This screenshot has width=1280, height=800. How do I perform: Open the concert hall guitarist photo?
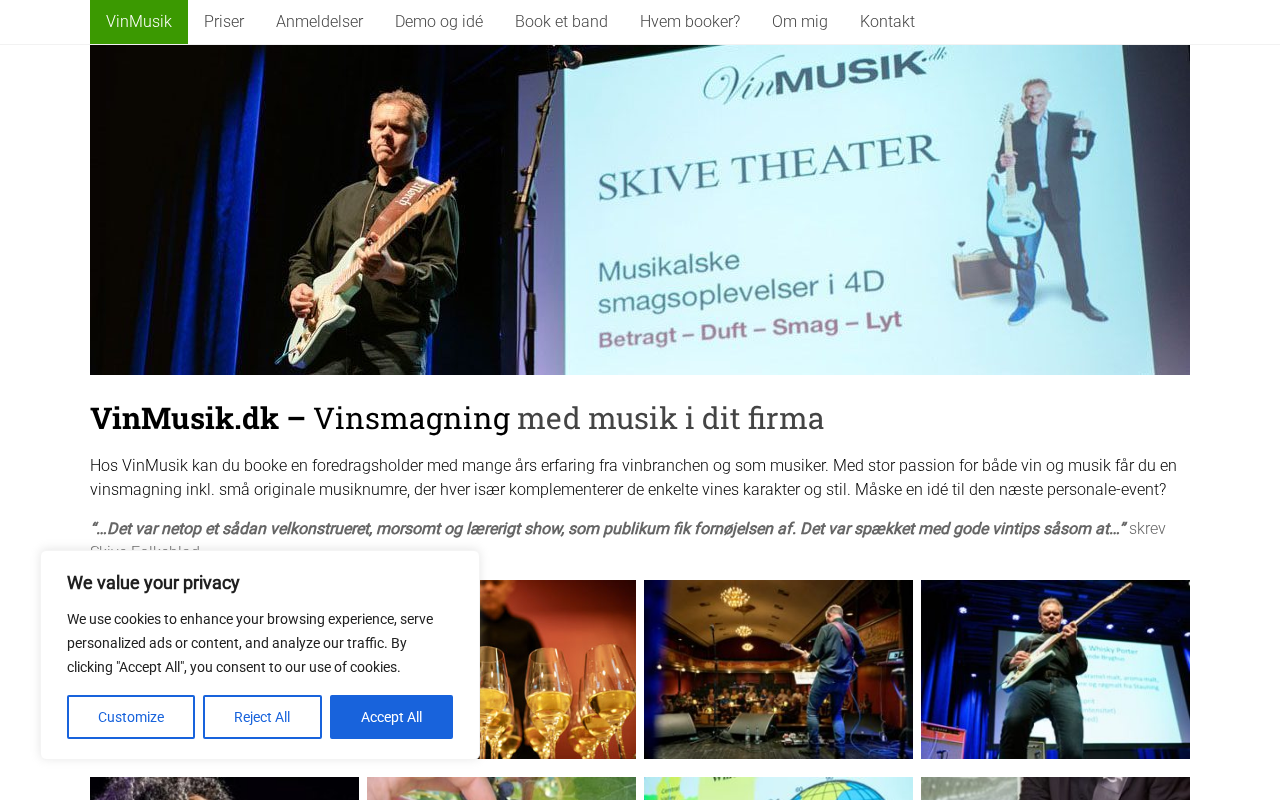(x=778, y=669)
